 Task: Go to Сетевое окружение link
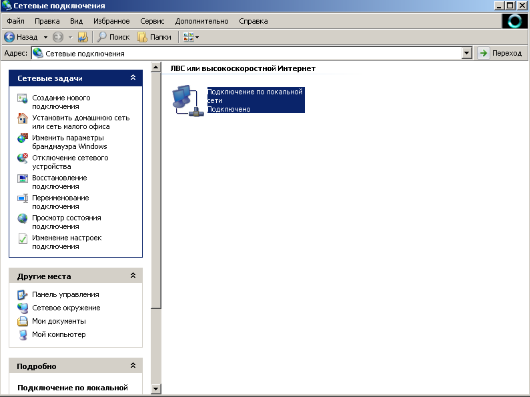point(66,308)
